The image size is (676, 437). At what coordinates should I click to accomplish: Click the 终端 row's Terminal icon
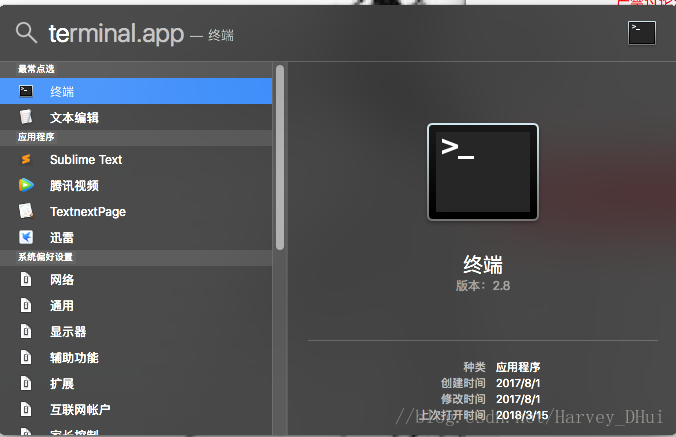[26, 91]
